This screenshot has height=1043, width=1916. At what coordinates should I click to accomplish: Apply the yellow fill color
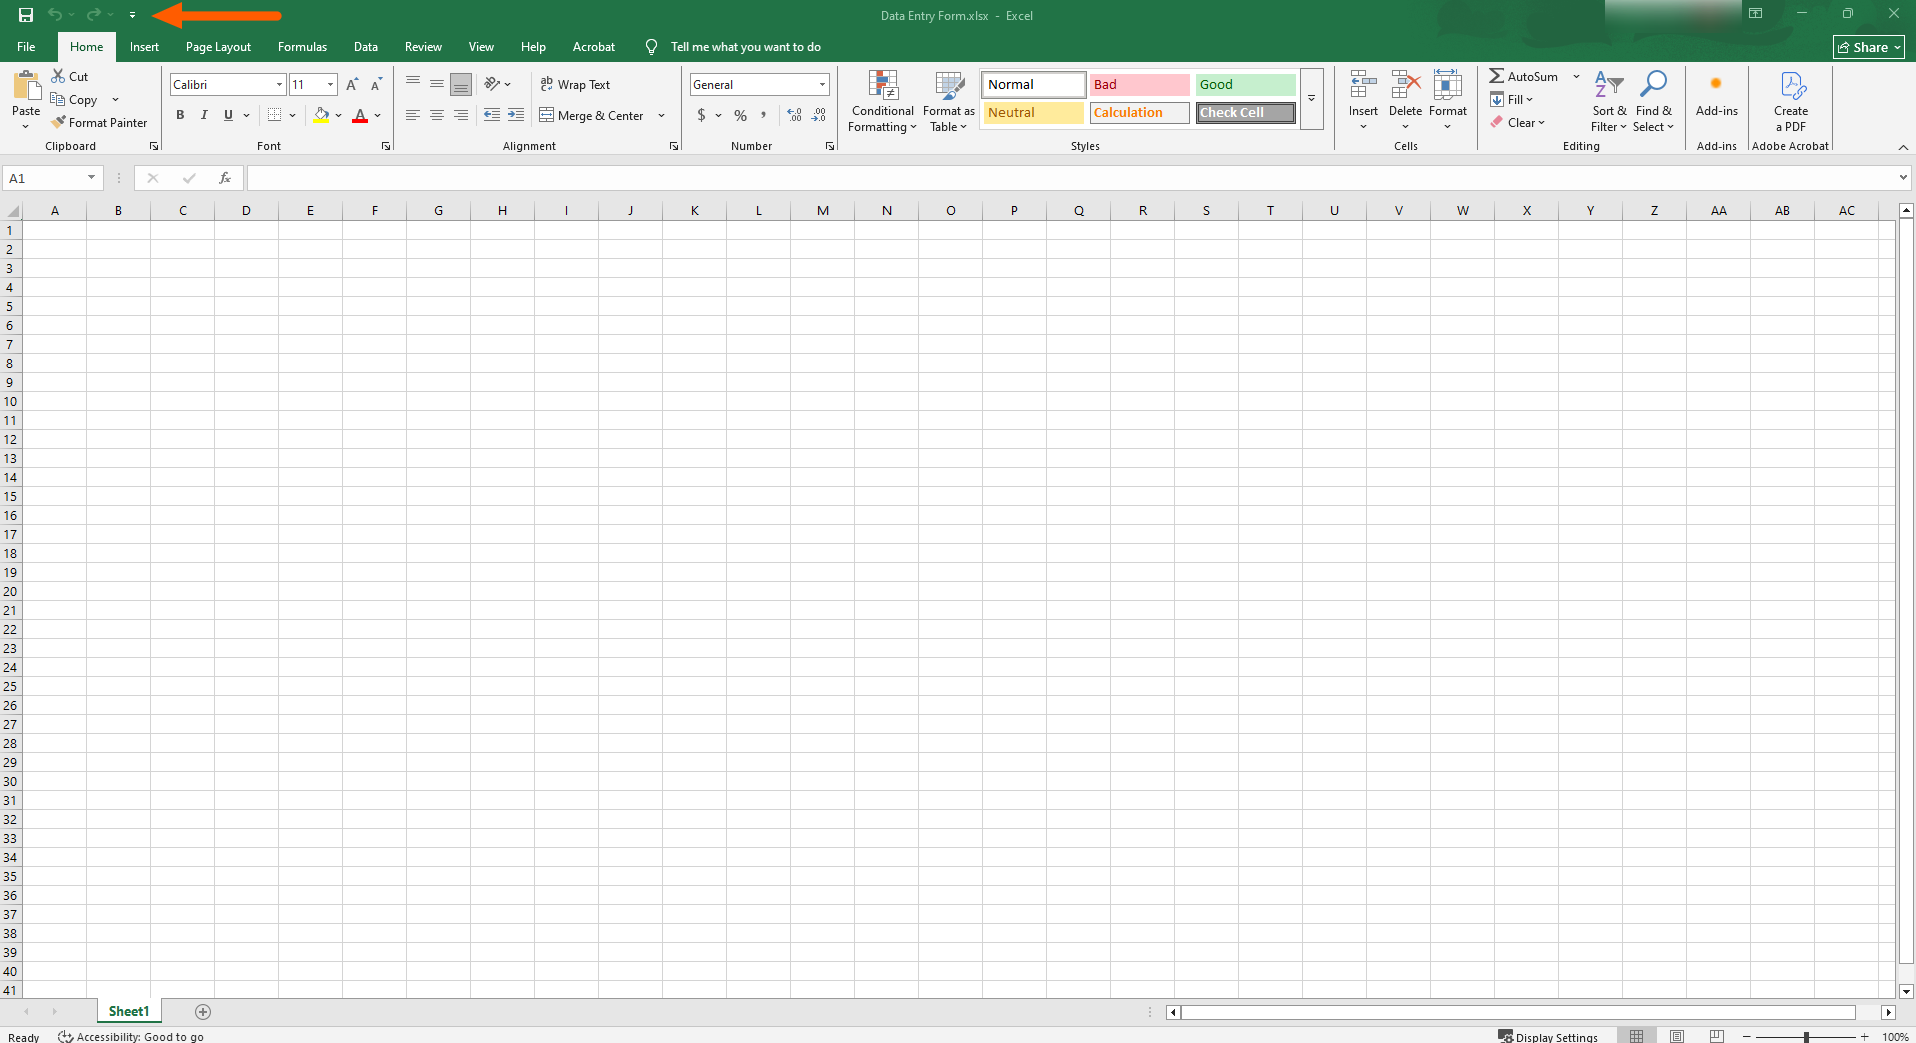coord(321,115)
